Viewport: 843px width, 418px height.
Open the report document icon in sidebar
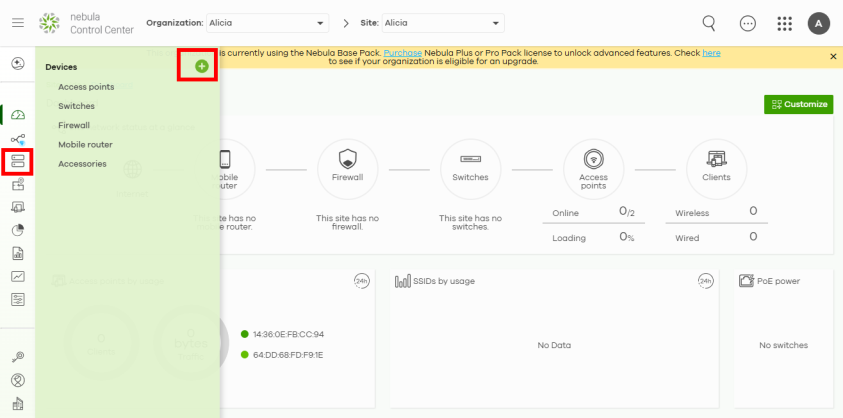18,253
